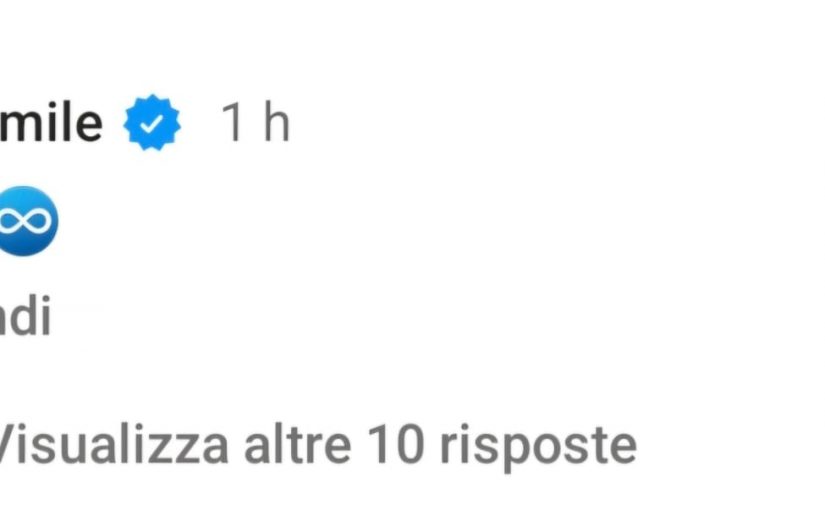The height and width of the screenshot is (510, 825).
Task: Open the verified checkmark next to username
Action: tap(152, 123)
